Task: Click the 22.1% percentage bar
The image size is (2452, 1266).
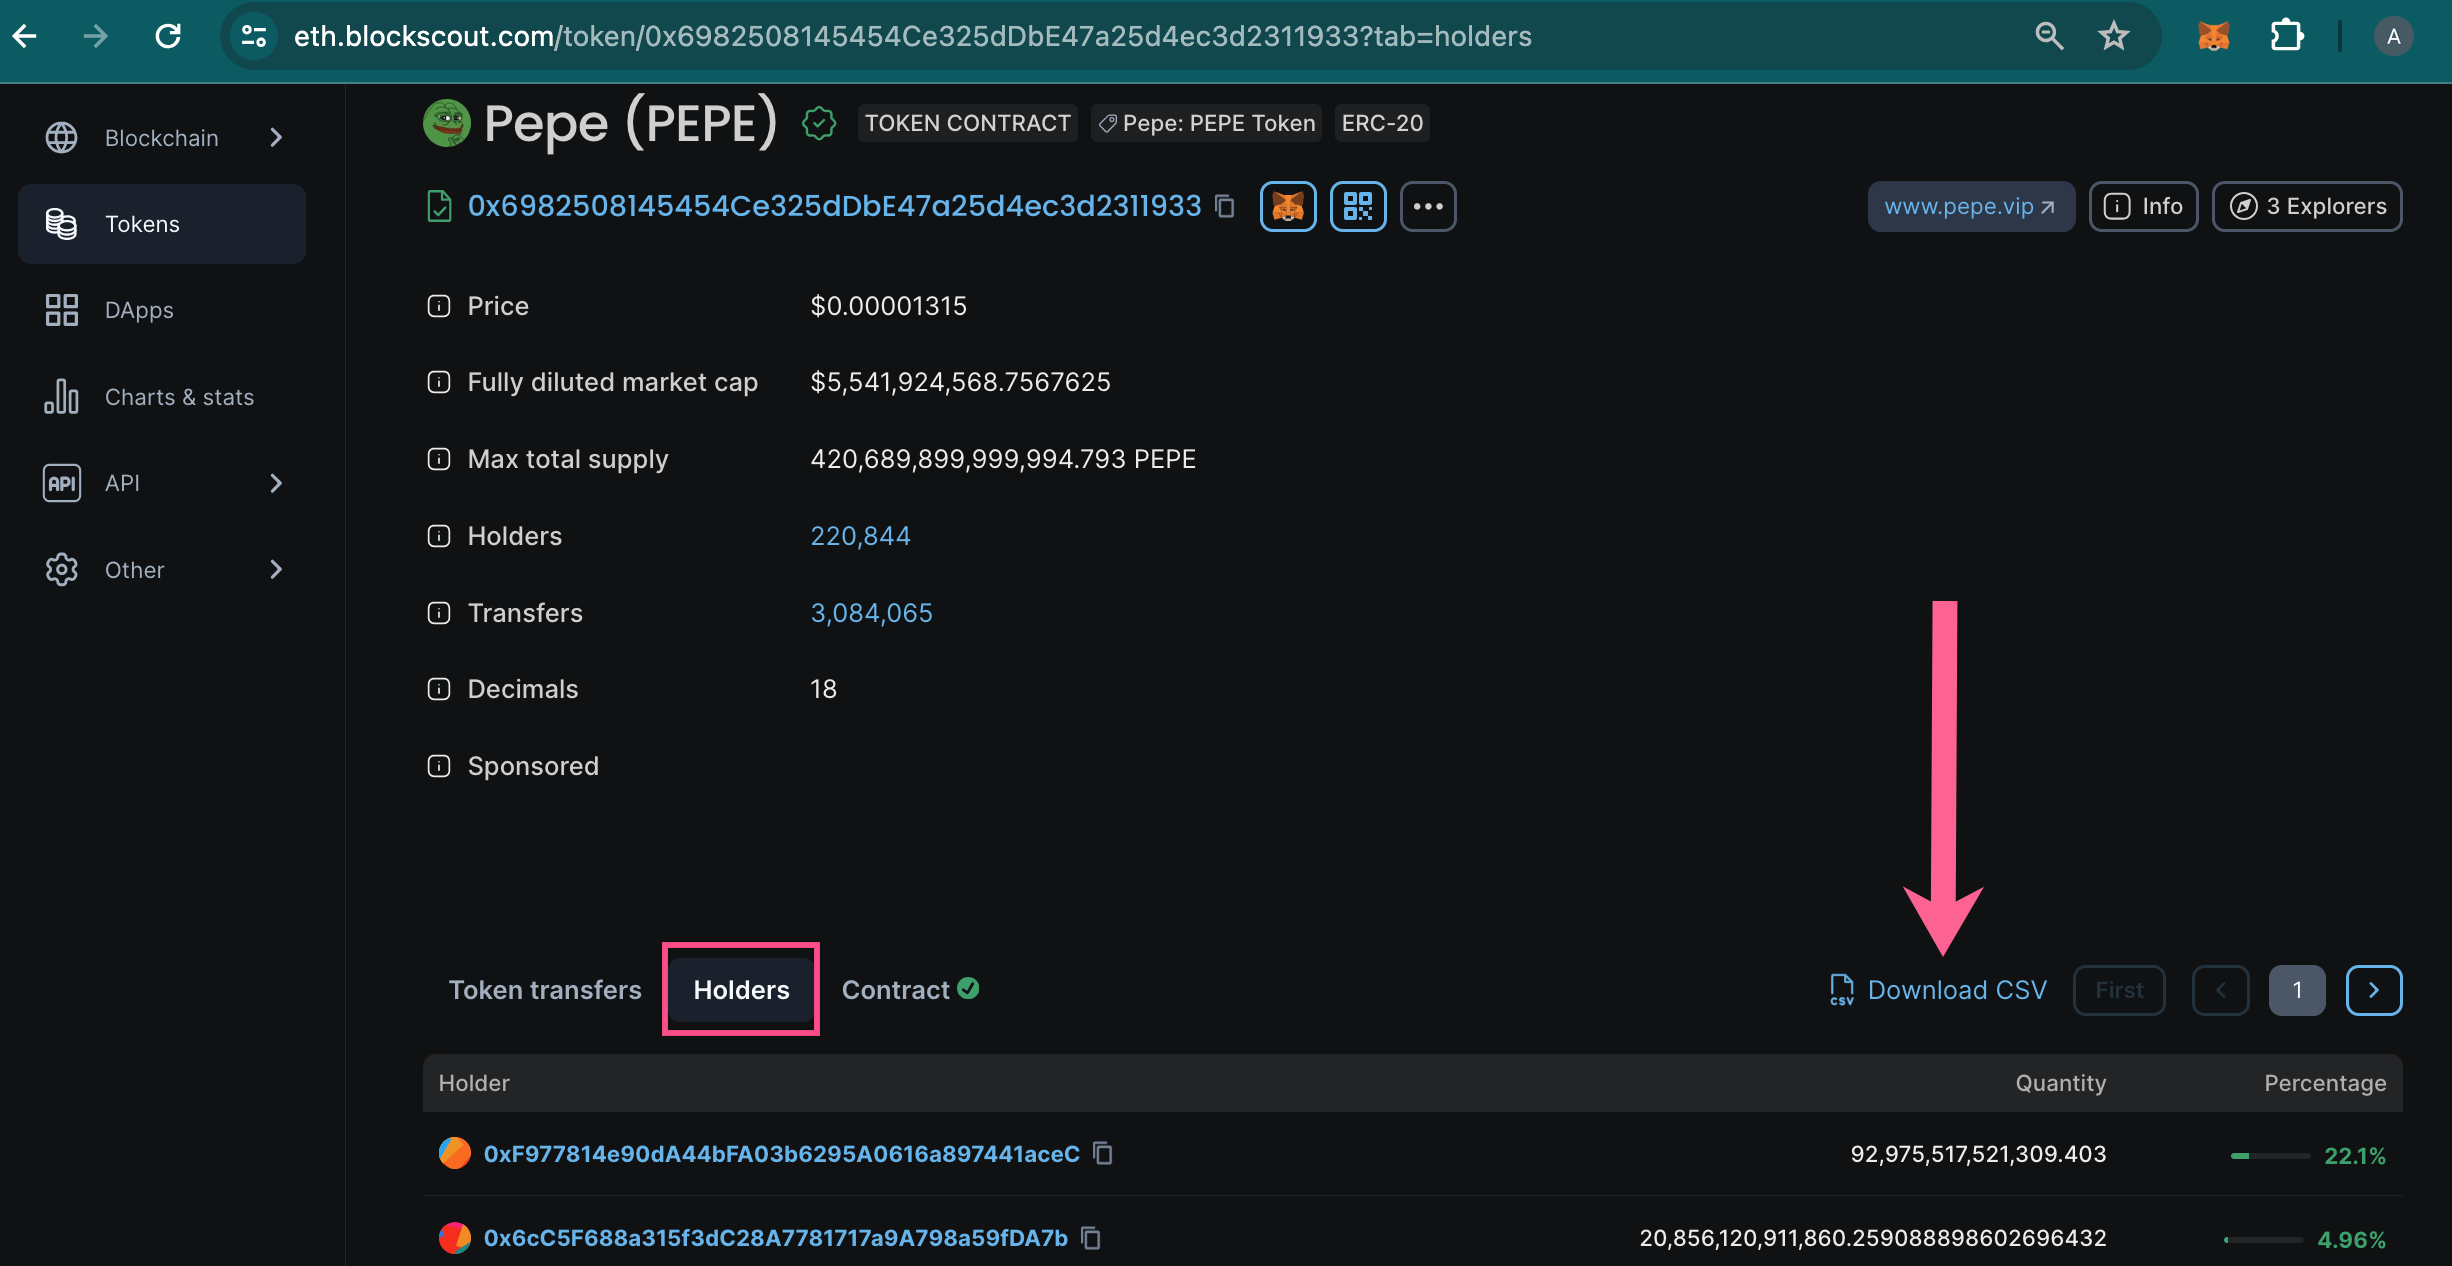Action: click(x=2270, y=1156)
